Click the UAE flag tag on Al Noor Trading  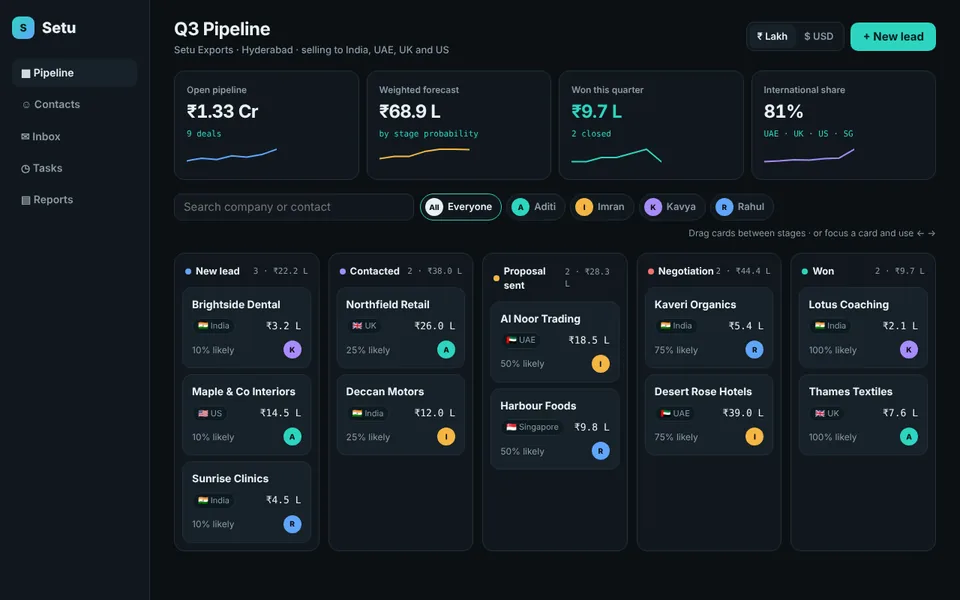(x=520, y=340)
